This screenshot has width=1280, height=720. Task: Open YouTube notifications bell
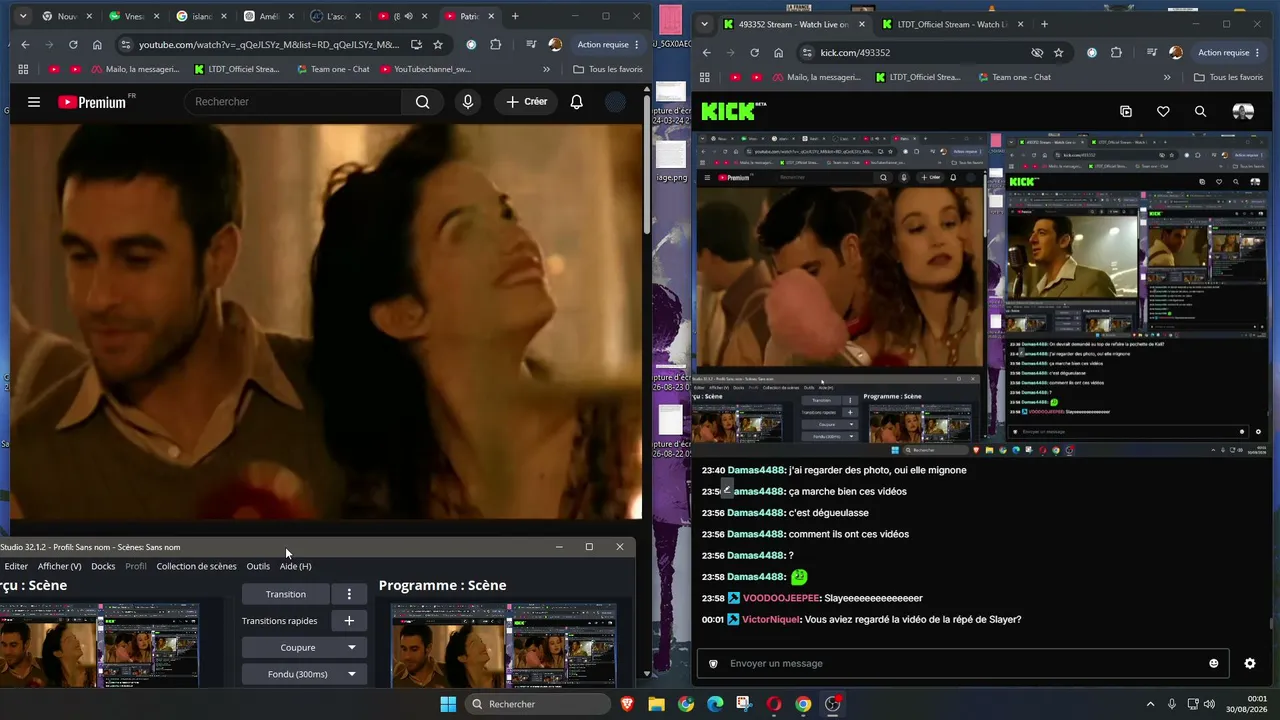click(x=576, y=102)
